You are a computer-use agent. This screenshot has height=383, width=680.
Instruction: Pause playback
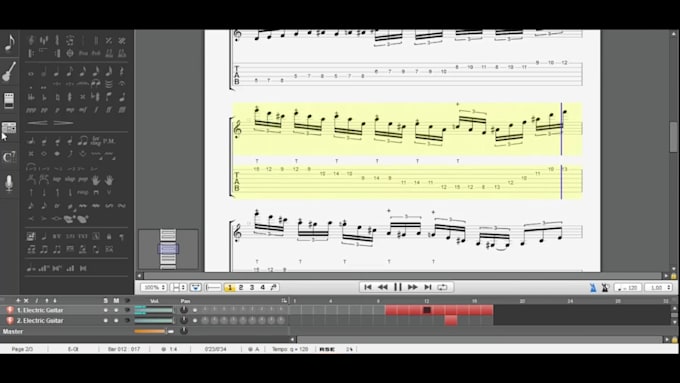point(397,287)
